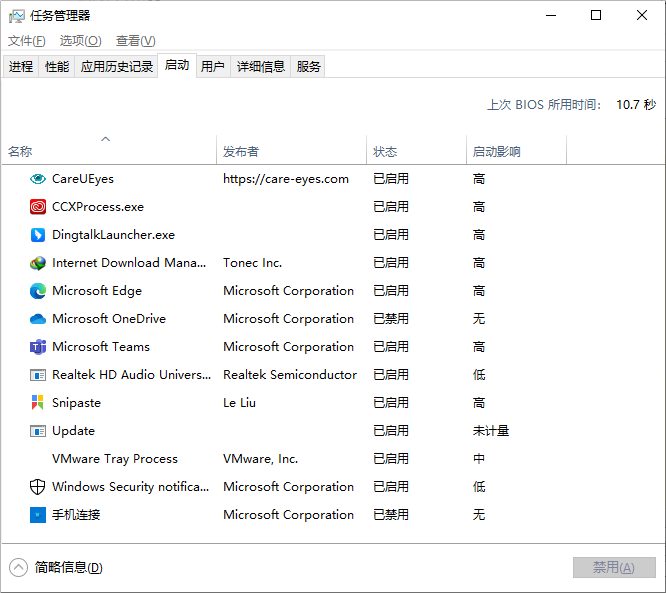
Task: Click the CareUEyes eye icon
Action: tap(38, 179)
